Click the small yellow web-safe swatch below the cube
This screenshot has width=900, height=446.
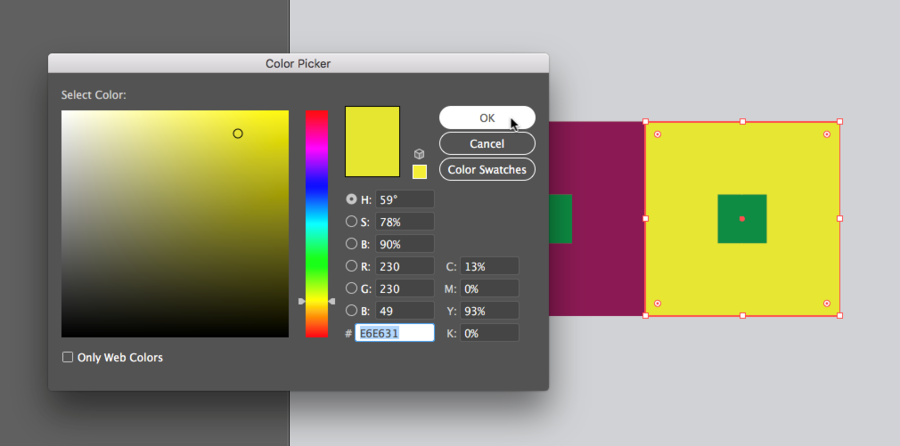[x=420, y=172]
